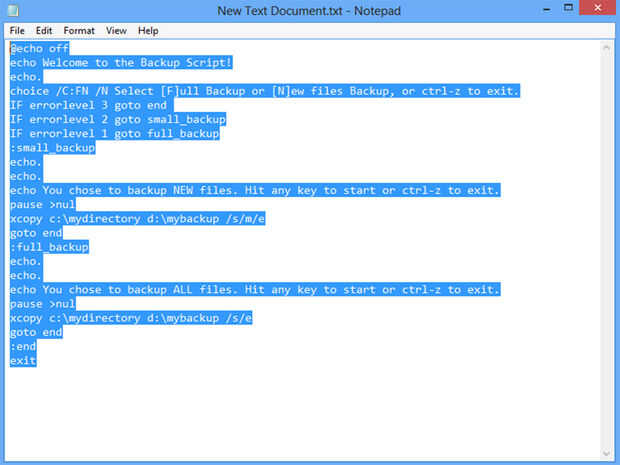Minimize the Notepad window

tap(547, 9)
